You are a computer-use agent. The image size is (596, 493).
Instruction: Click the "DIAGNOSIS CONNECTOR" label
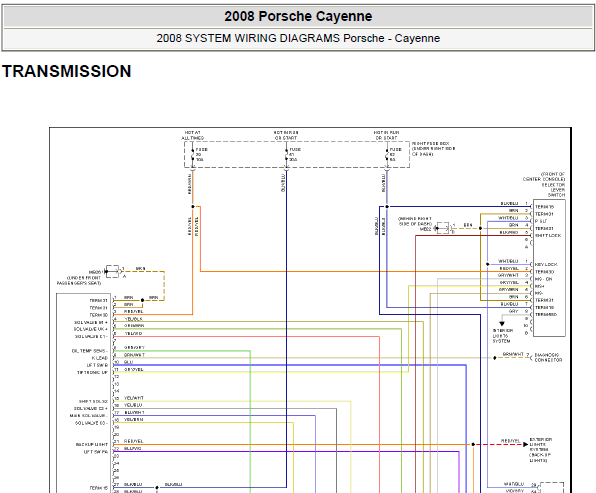tap(548, 357)
